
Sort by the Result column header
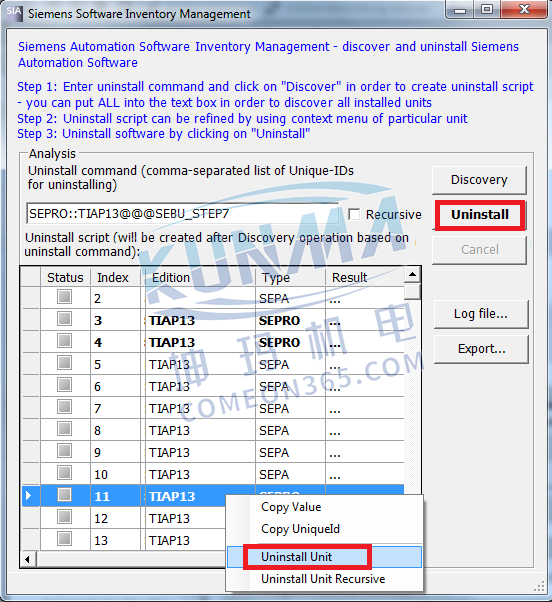[x=365, y=277]
